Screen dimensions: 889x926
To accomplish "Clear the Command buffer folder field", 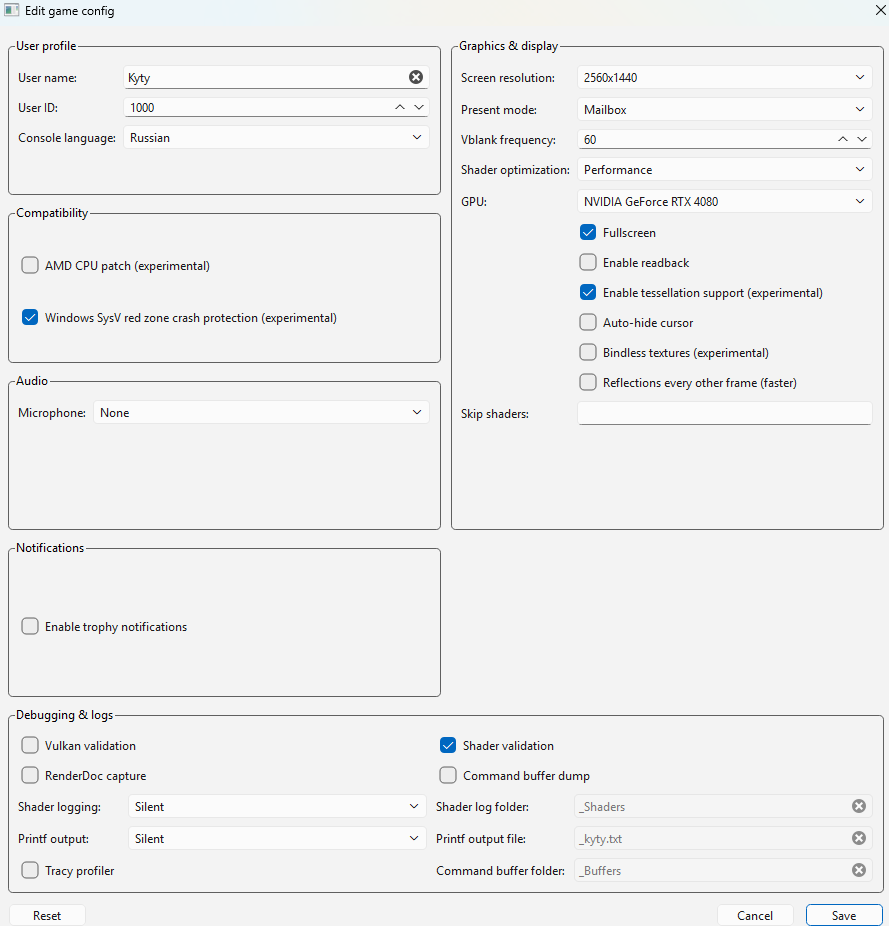I will (859, 870).
